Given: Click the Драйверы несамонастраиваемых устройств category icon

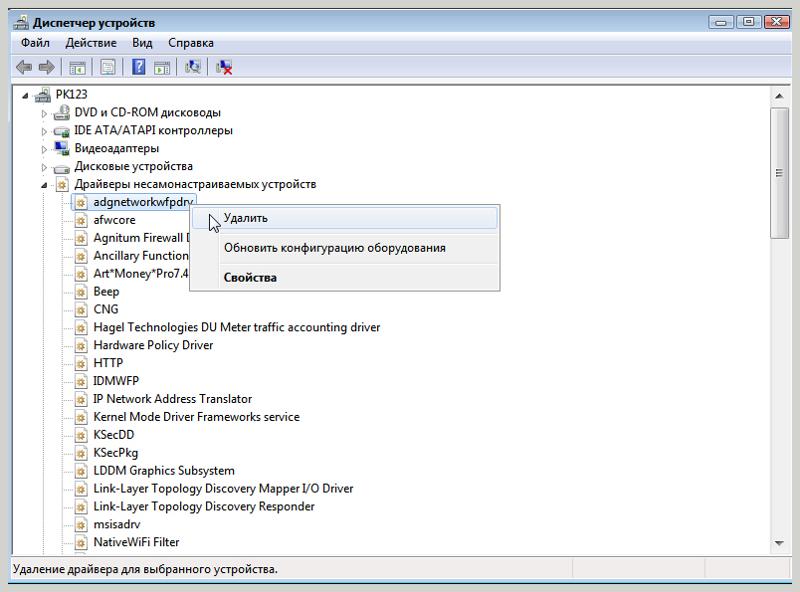Looking at the screenshot, I should (62, 184).
